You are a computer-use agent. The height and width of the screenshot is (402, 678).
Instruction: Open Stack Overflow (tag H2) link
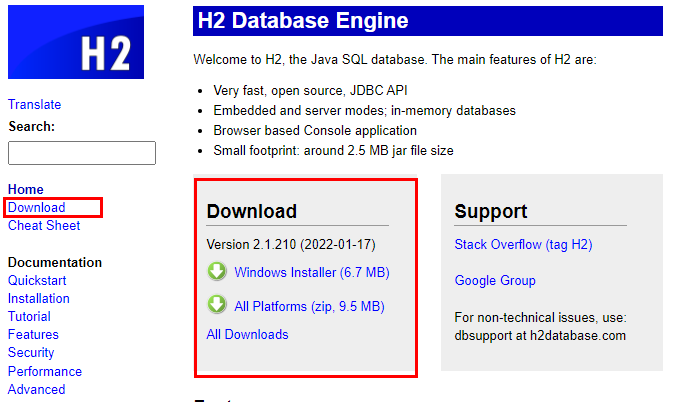point(523,245)
